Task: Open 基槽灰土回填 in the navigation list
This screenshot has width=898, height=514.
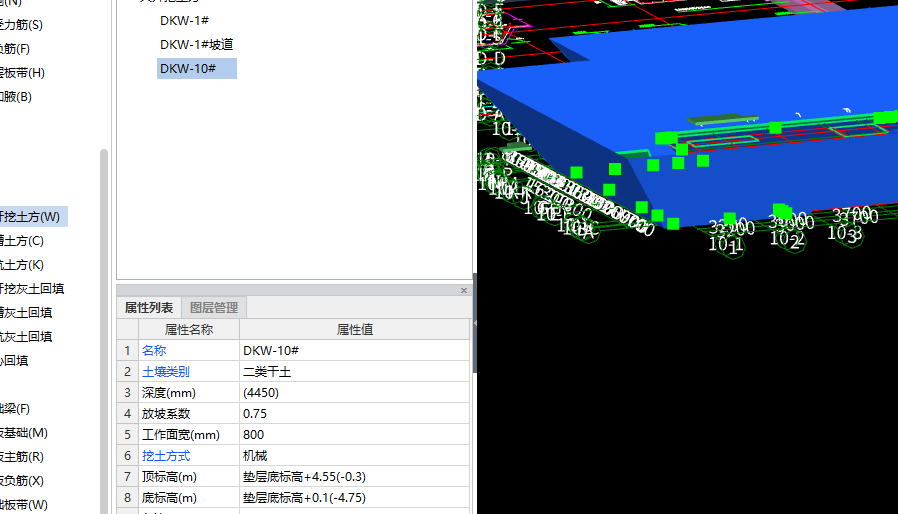Action: tap(26, 313)
